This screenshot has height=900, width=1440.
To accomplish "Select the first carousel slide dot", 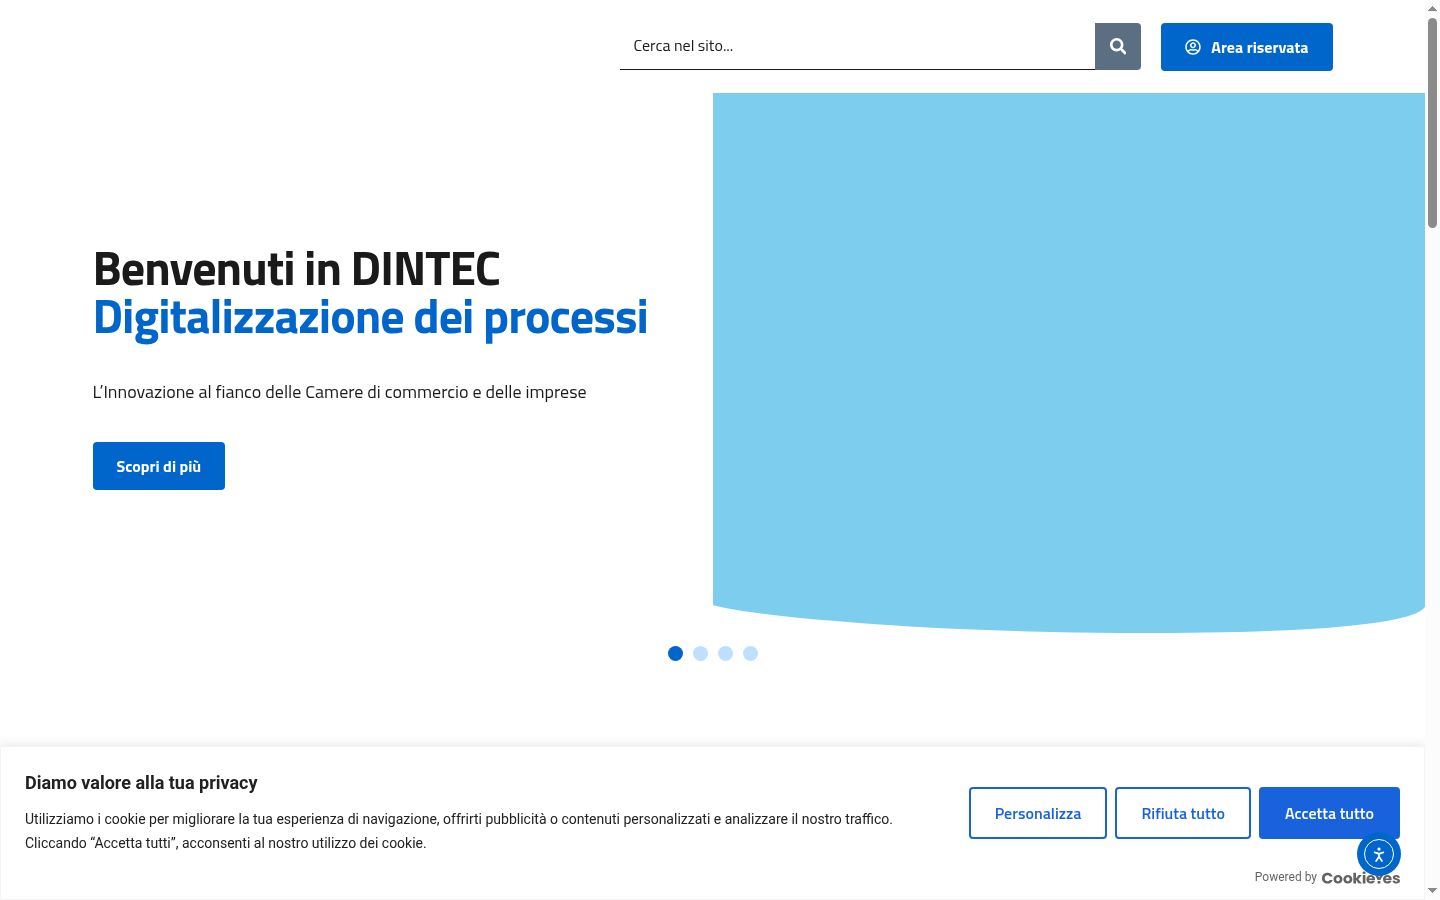I will [x=675, y=653].
